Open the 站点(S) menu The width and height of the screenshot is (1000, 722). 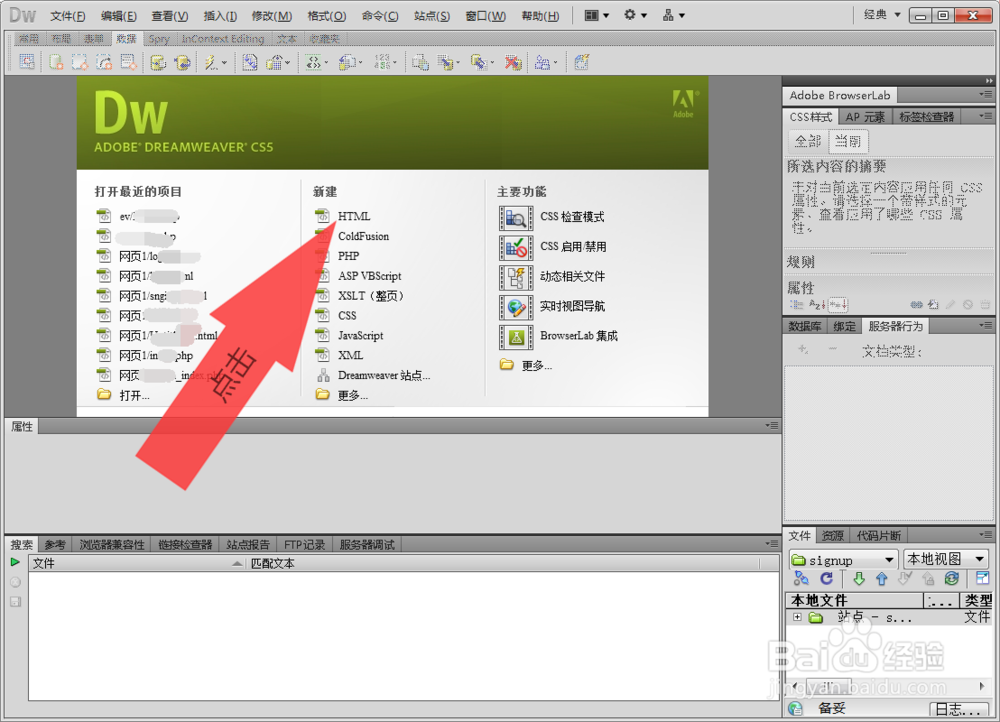(x=432, y=16)
